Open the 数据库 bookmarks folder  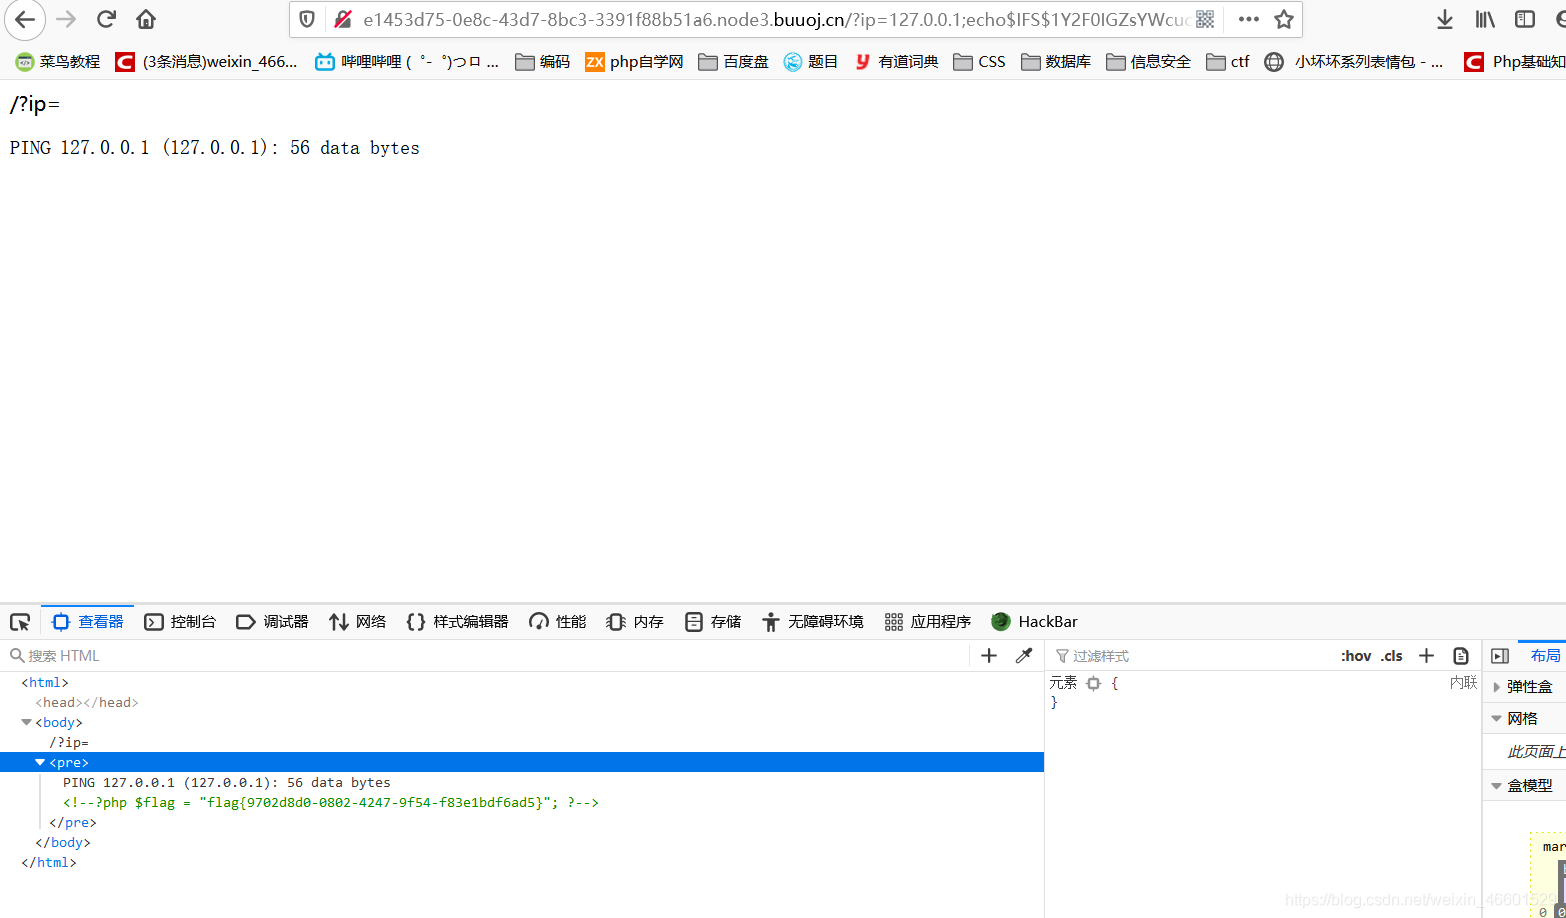coord(1056,62)
